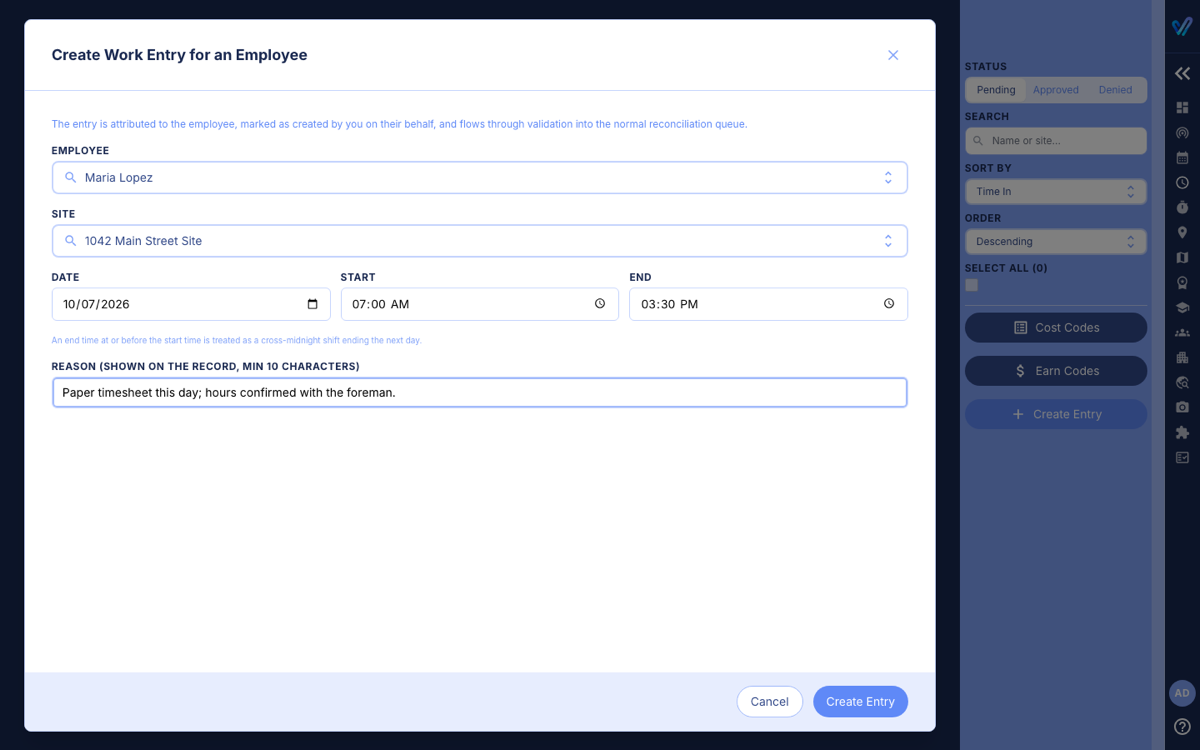The width and height of the screenshot is (1200, 750).
Task: Submit with the dialog's Create Entry button
Action: tap(860, 702)
